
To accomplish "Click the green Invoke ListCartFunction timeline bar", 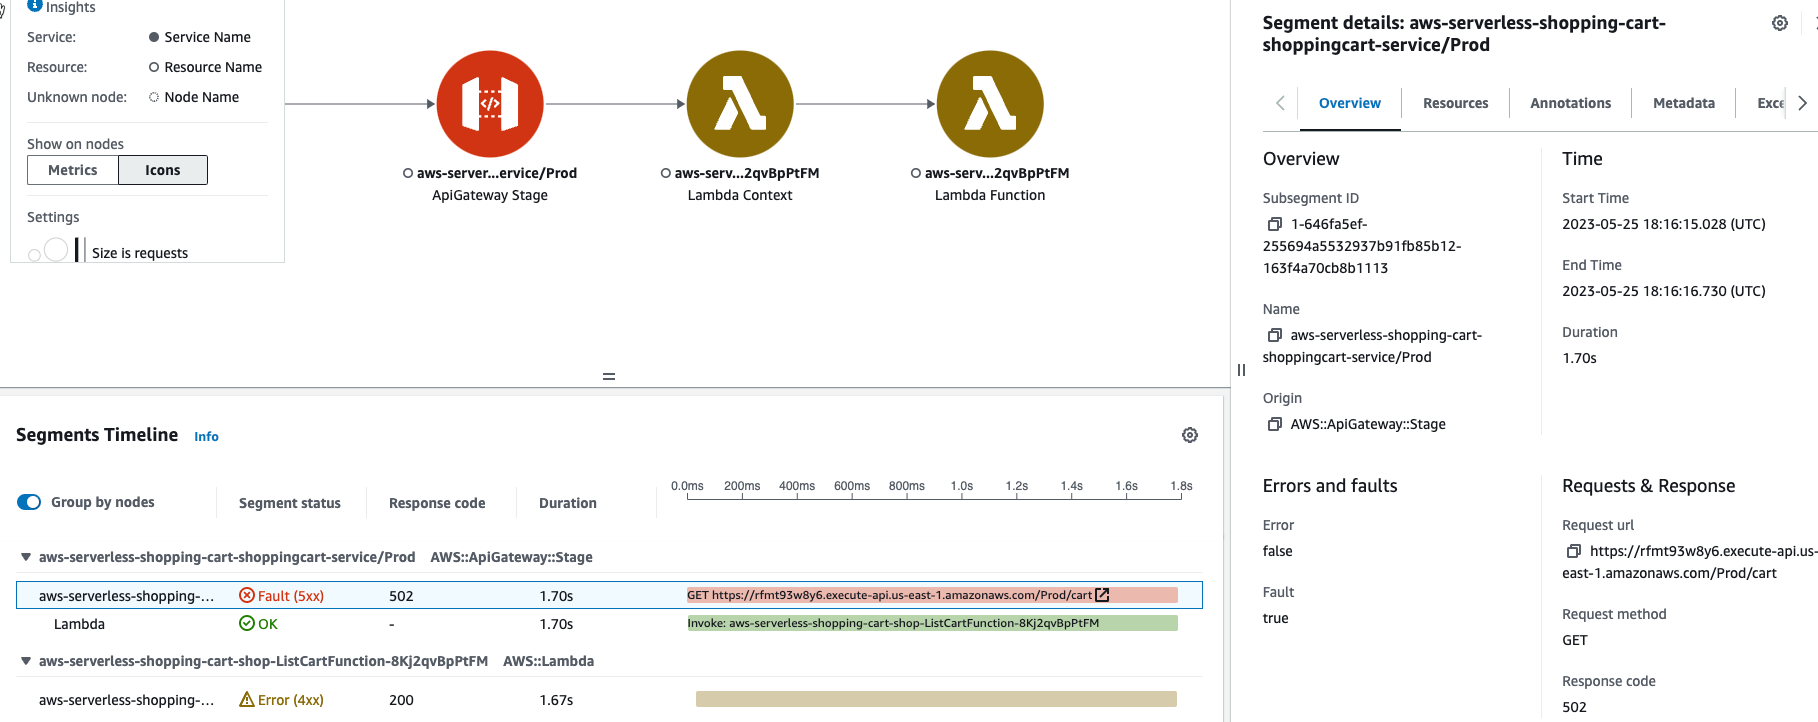I will (932, 623).
